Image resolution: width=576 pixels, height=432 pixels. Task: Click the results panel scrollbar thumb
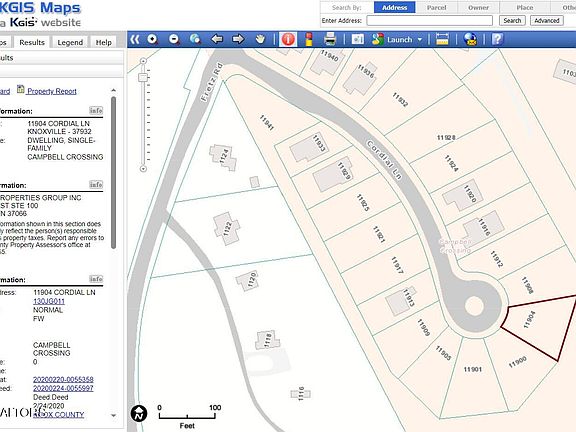(114, 173)
